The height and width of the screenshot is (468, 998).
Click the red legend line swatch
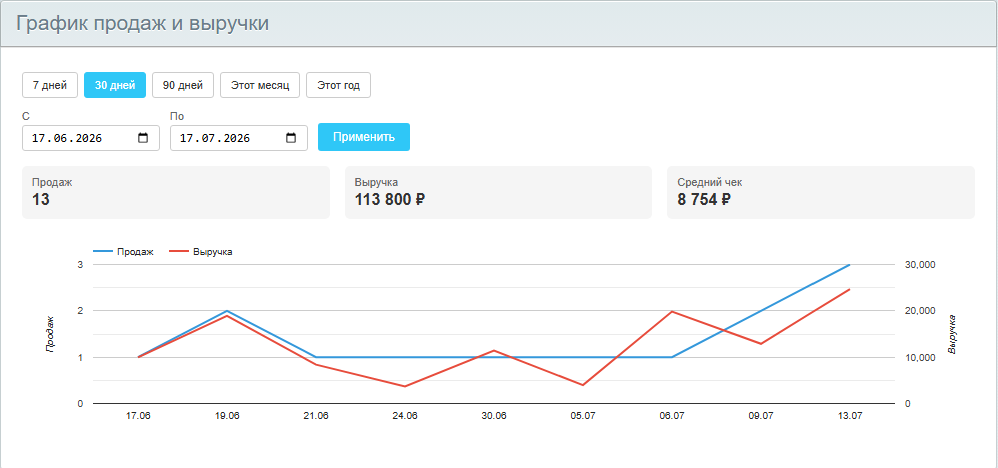(178, 252)
